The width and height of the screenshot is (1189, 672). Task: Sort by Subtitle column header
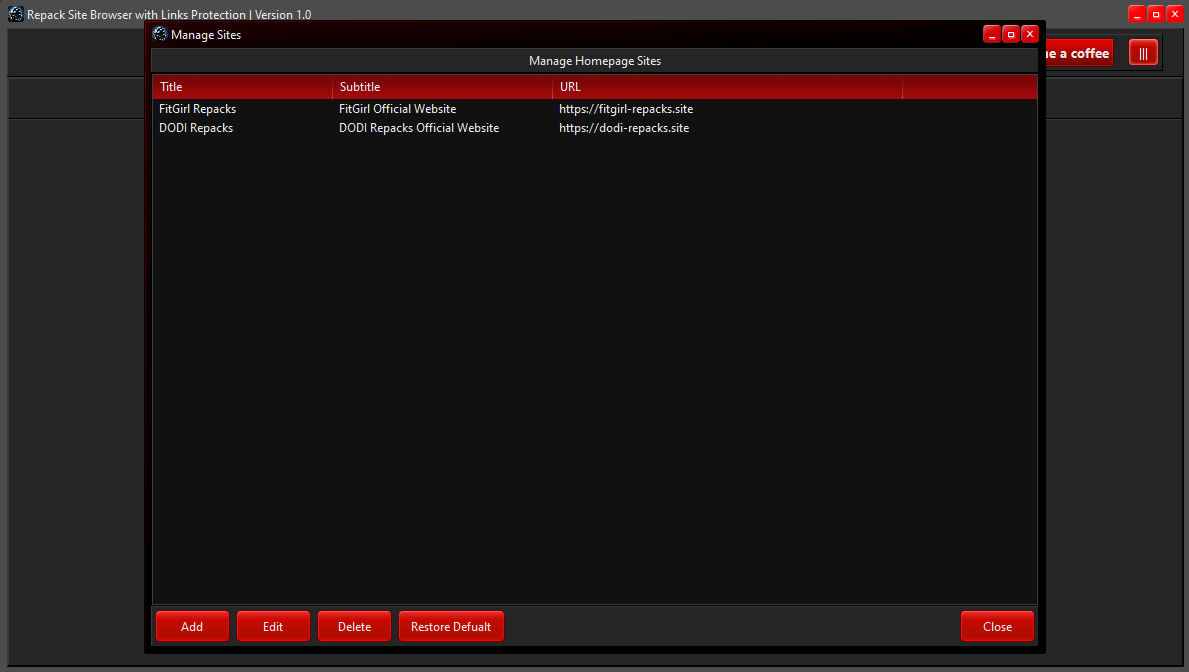443,87
